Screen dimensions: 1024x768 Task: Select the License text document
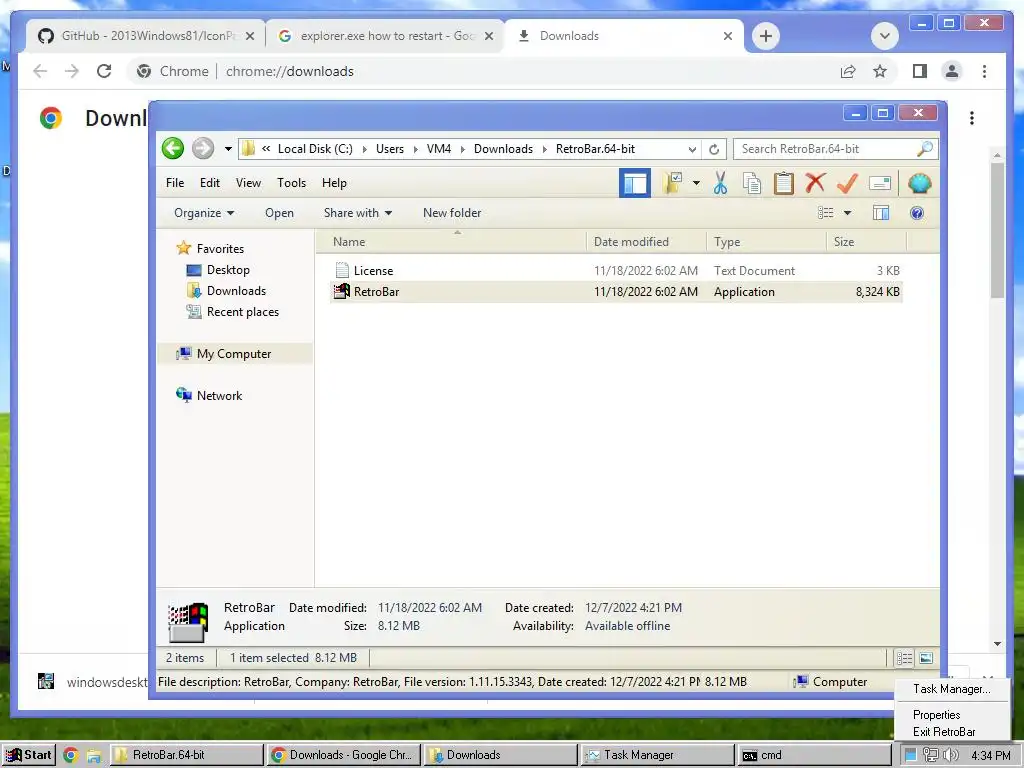tap(616, 270)
